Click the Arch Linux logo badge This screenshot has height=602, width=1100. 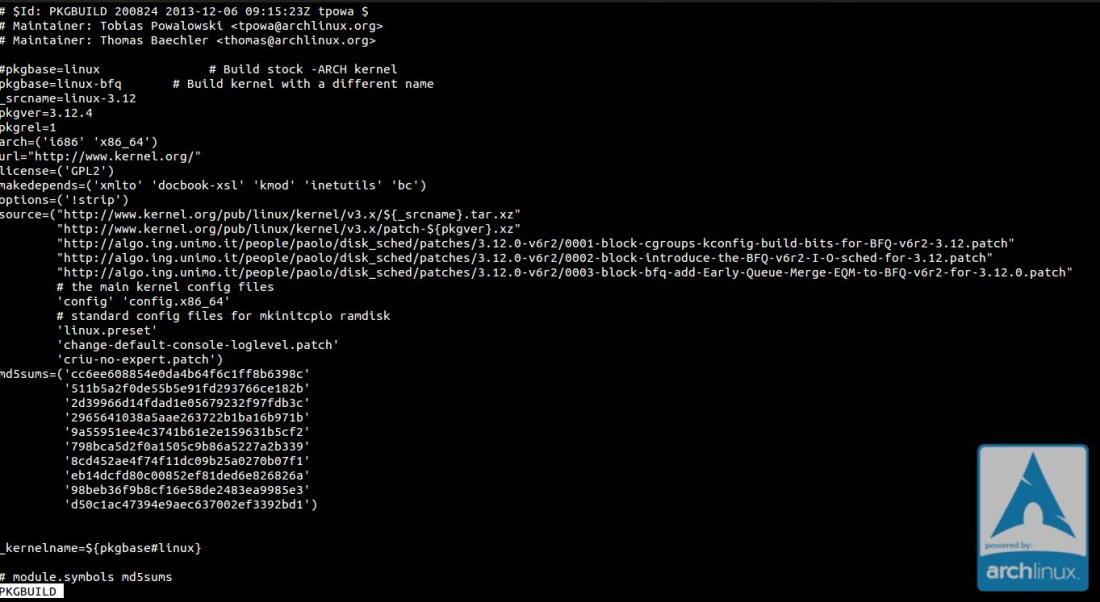(x=1032, y=518)
